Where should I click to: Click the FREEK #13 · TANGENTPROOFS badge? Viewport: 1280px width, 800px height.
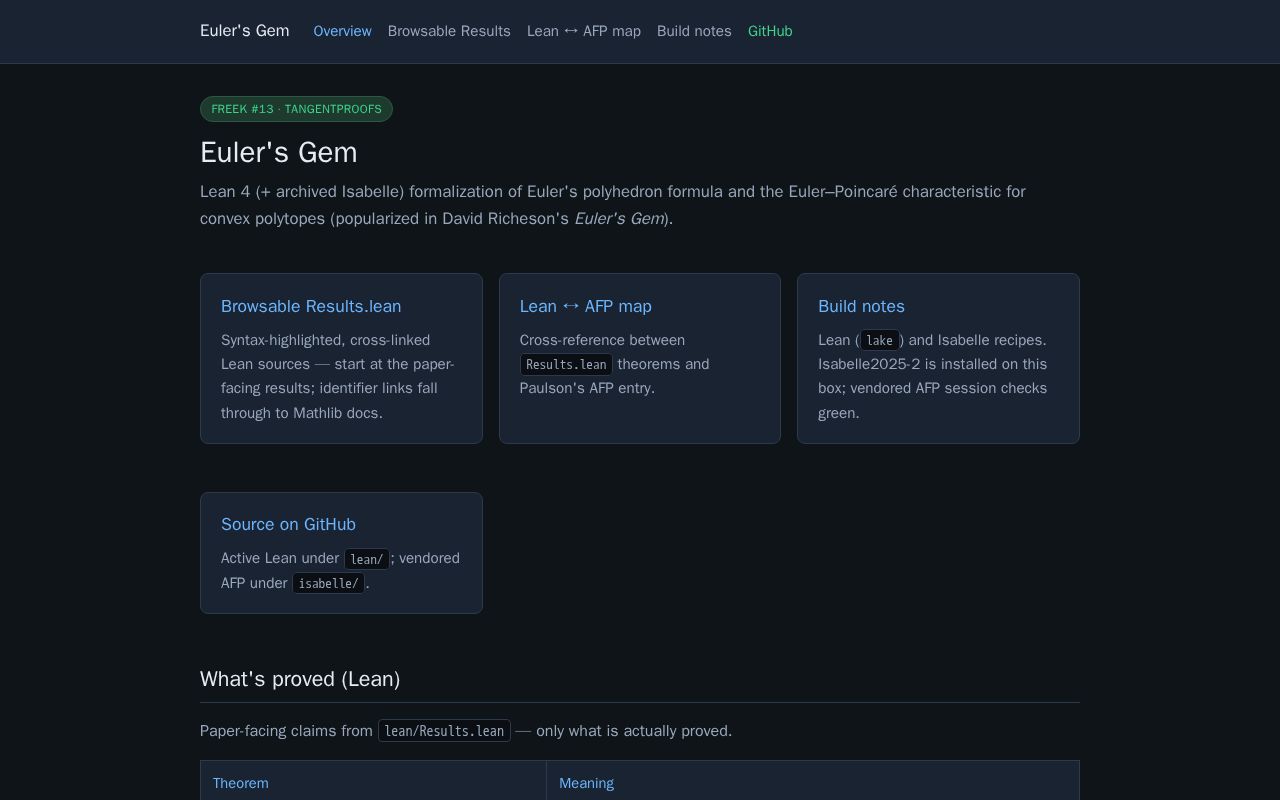click(x=296, y=109)
